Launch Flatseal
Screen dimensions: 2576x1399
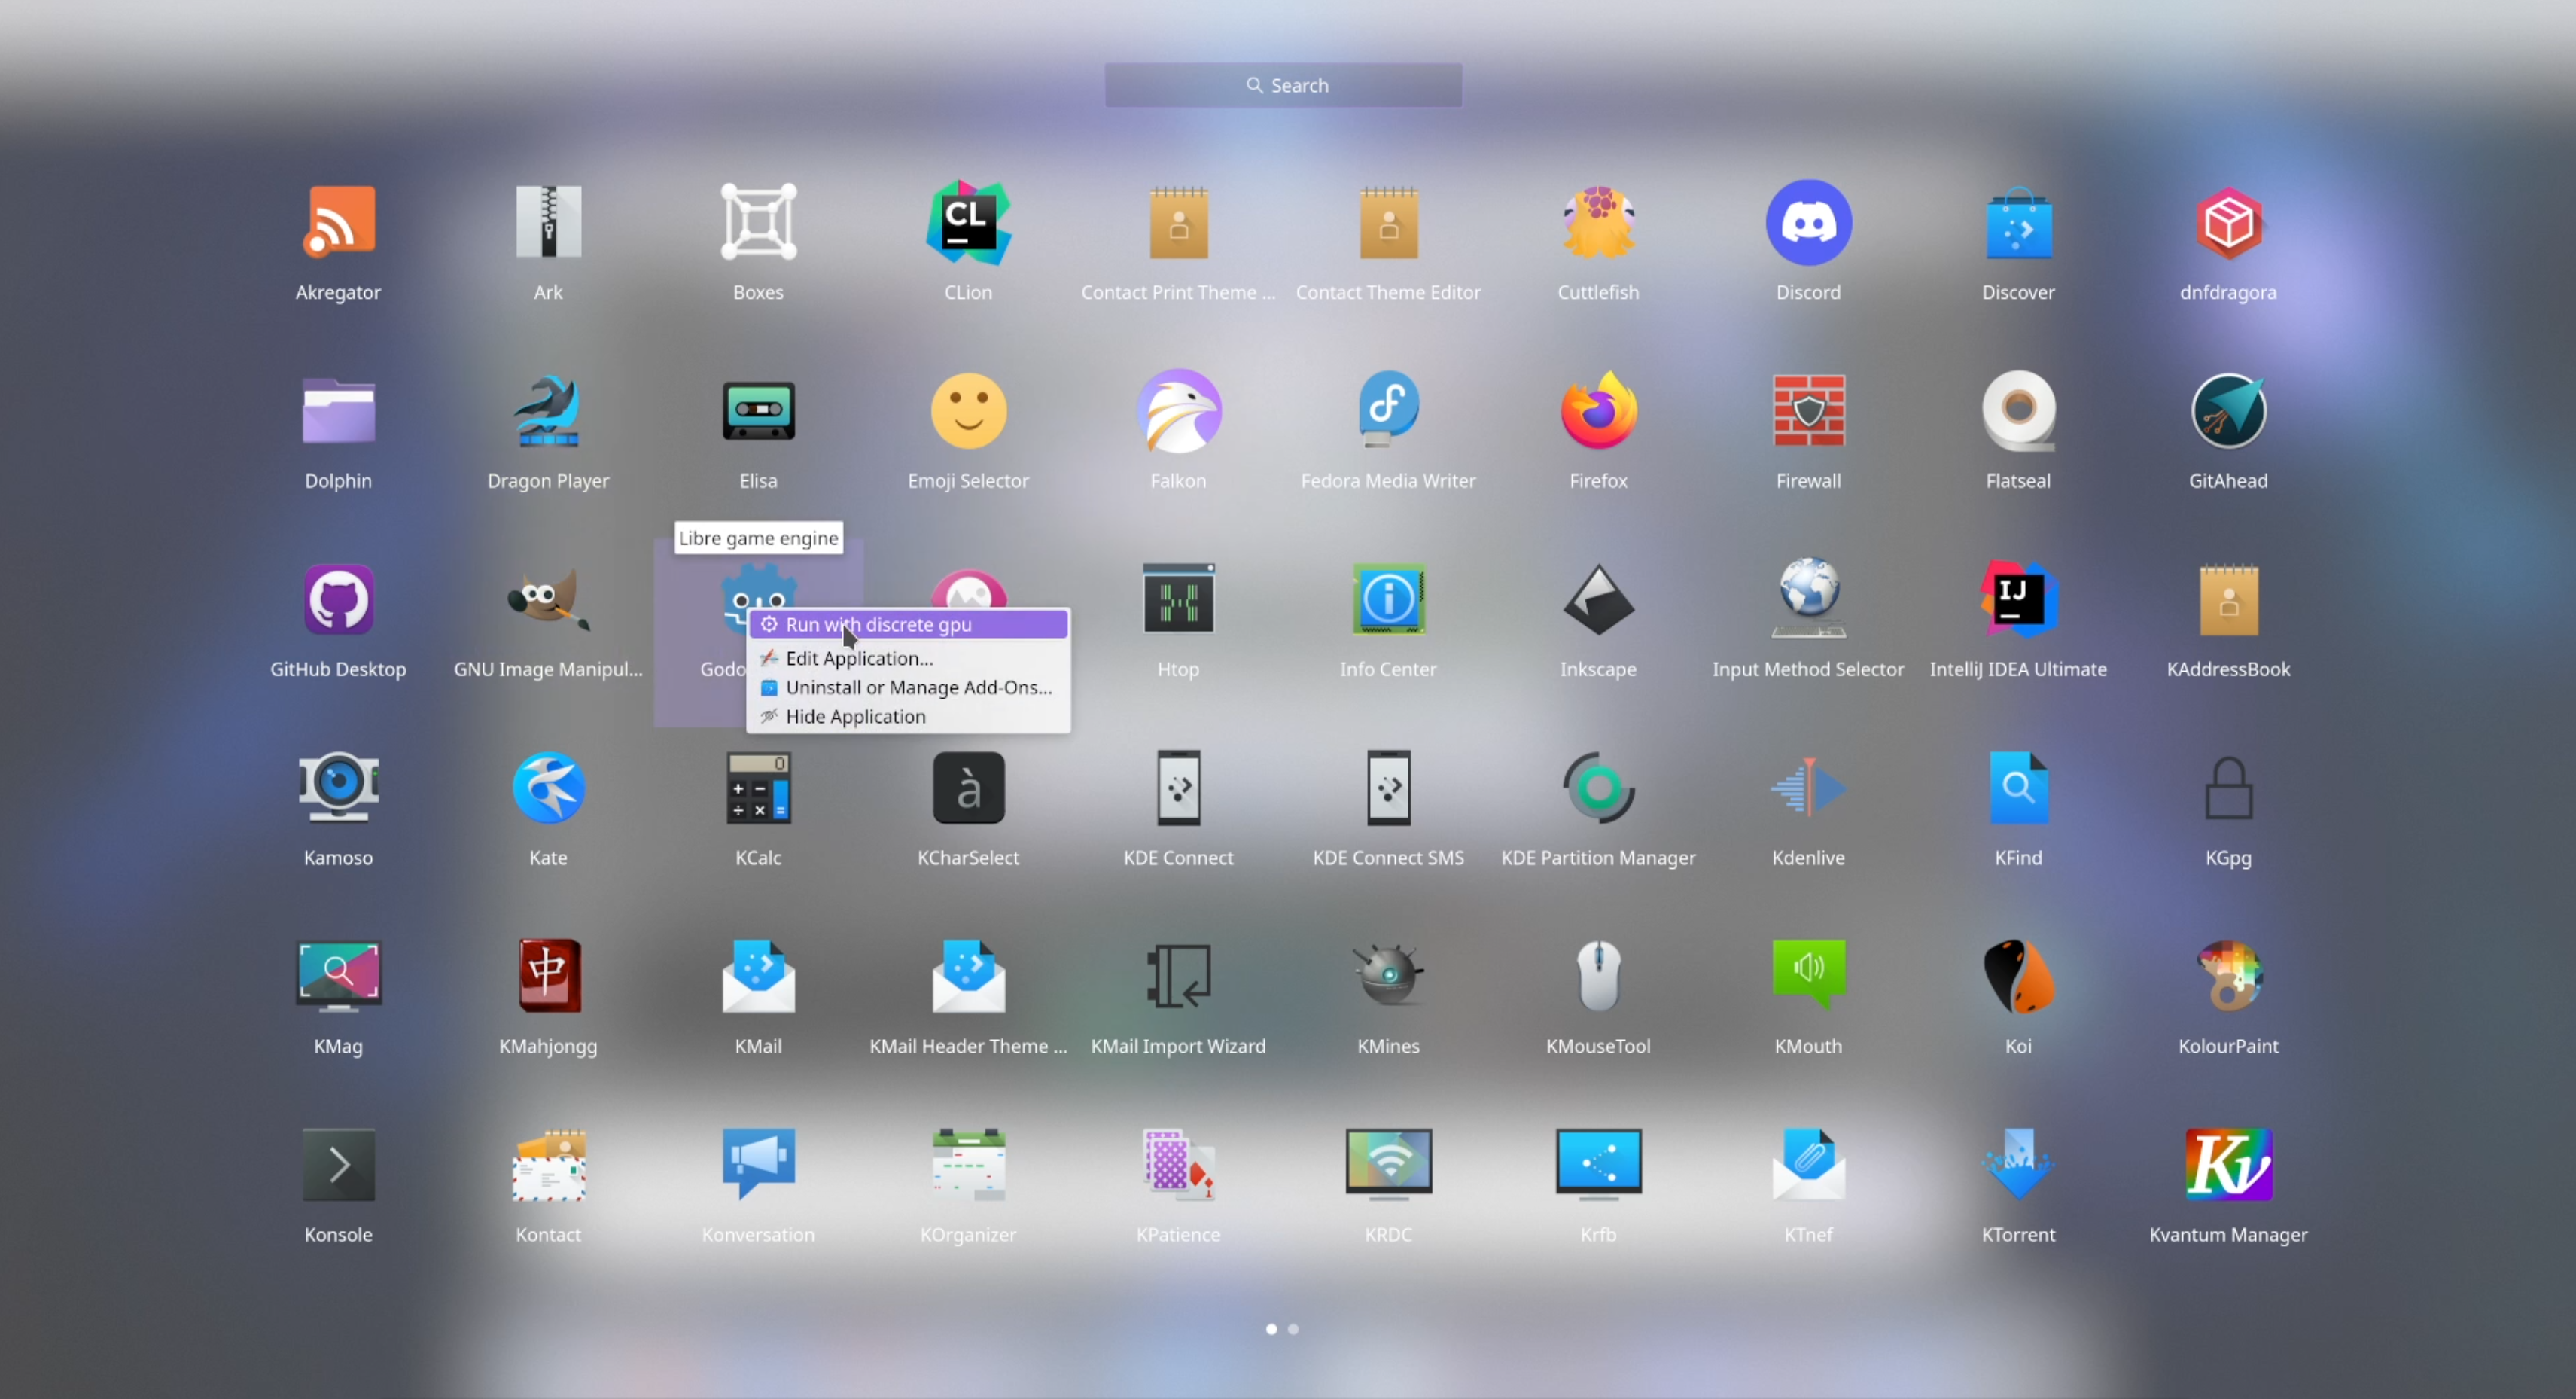tap(2018, 411)
